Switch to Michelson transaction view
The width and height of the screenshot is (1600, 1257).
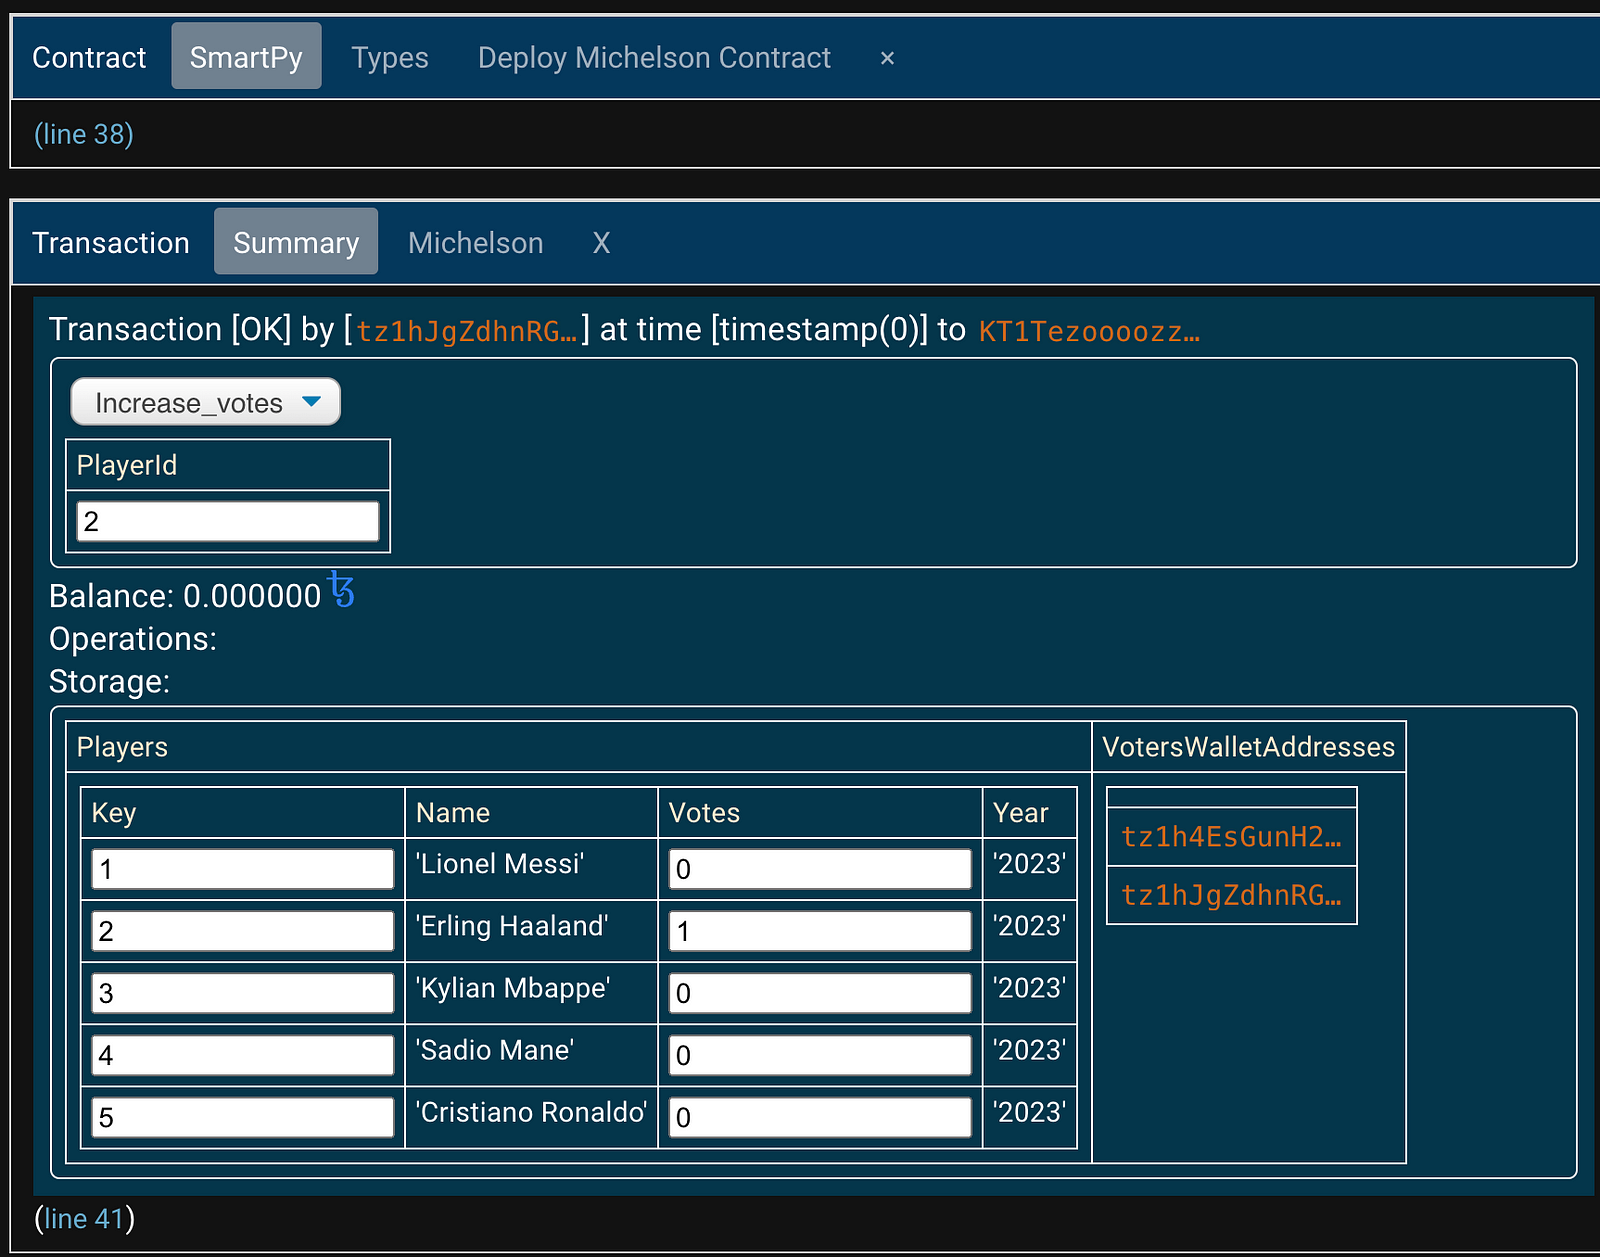click(475, 243)
